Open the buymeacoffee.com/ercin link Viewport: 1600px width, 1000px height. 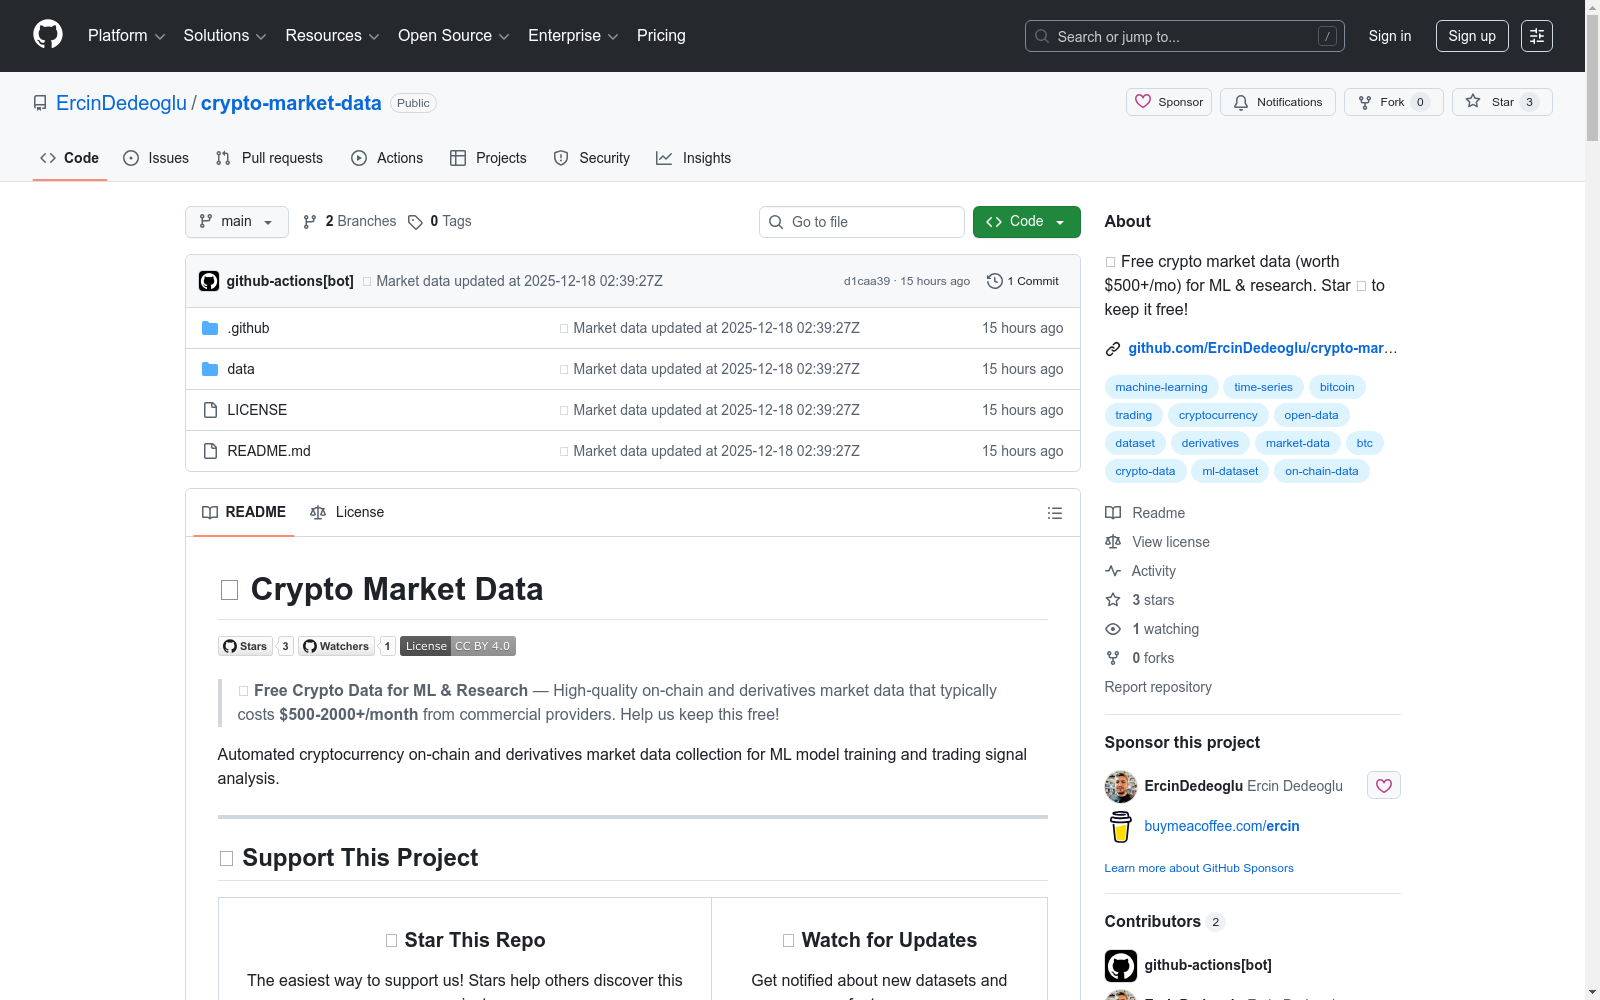[x=1222, y=826]
